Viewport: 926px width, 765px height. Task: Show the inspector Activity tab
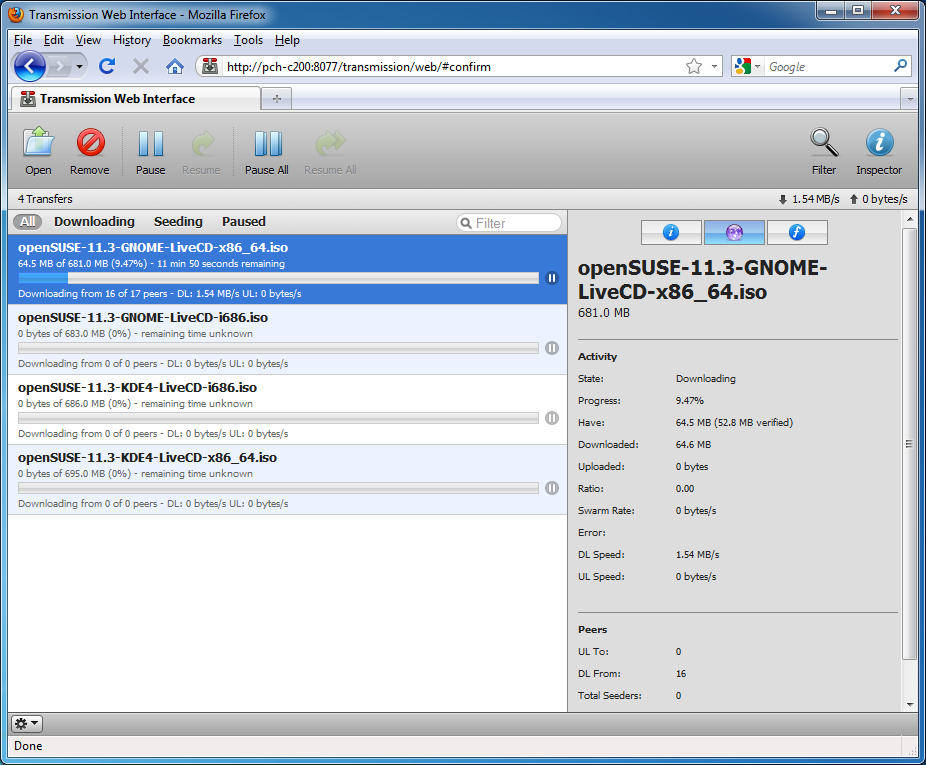(734, 232)
